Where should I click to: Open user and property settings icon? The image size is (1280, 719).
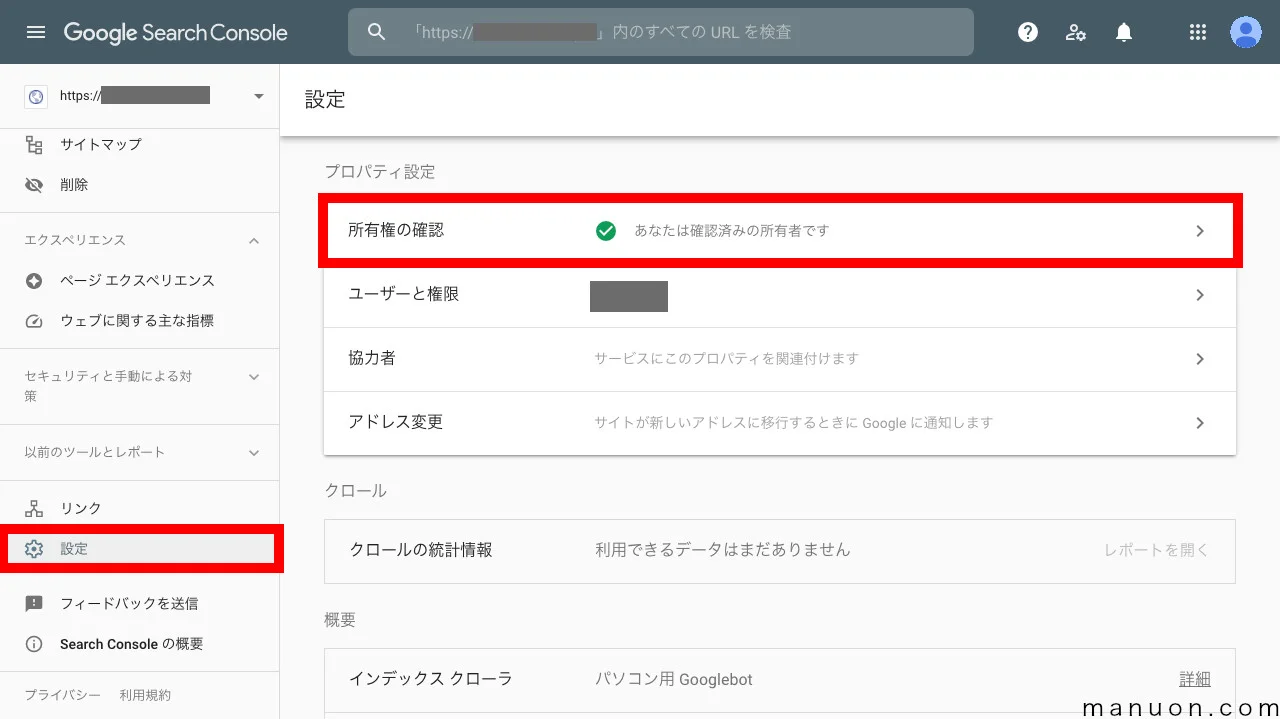1076,32
